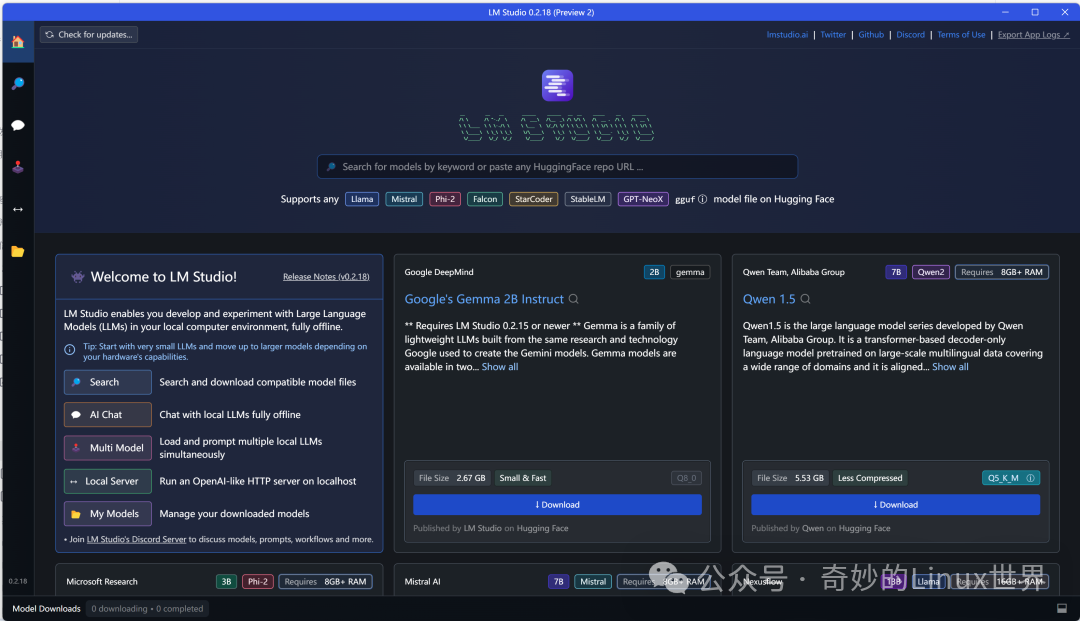Open the Qwen 1.5 title link
This screenshot has width=1080, height=621.
(769, 299)
